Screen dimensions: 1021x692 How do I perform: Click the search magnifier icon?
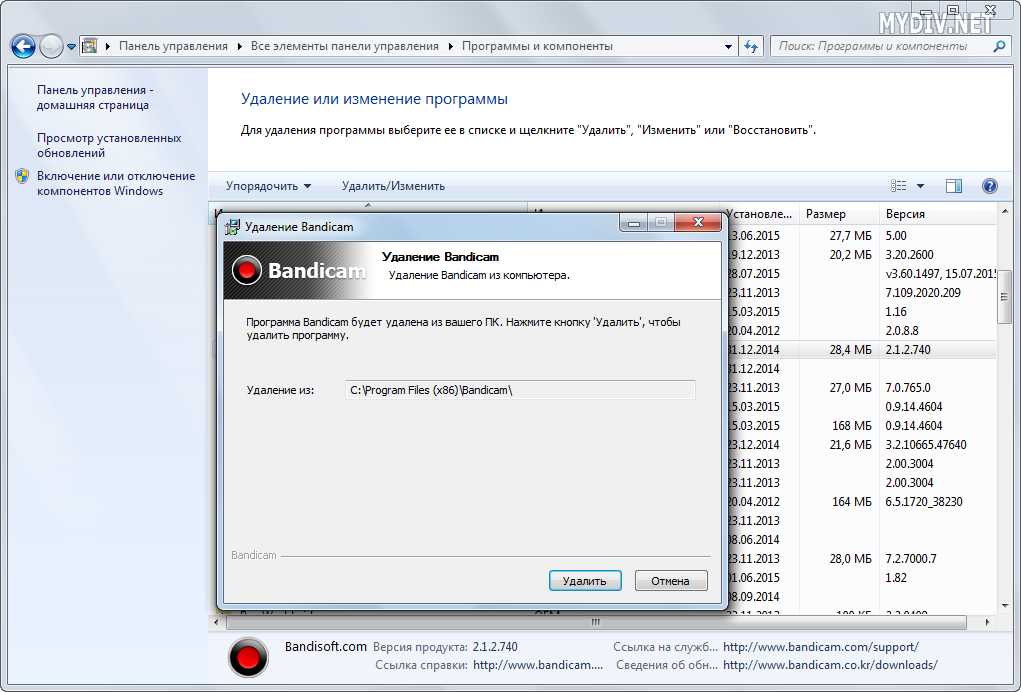[x=998, y=46]
